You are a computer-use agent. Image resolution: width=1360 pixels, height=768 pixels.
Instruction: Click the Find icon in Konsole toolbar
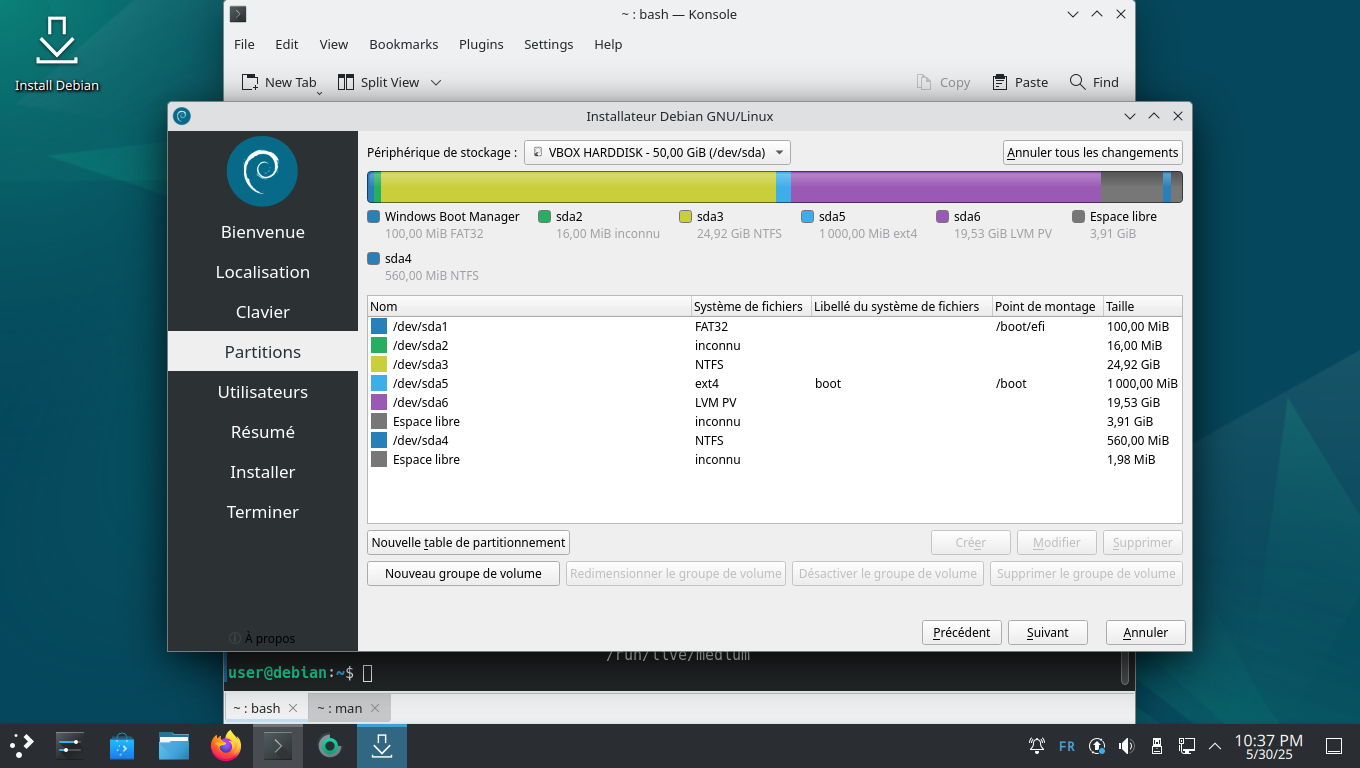click(x=1077, y=82)
